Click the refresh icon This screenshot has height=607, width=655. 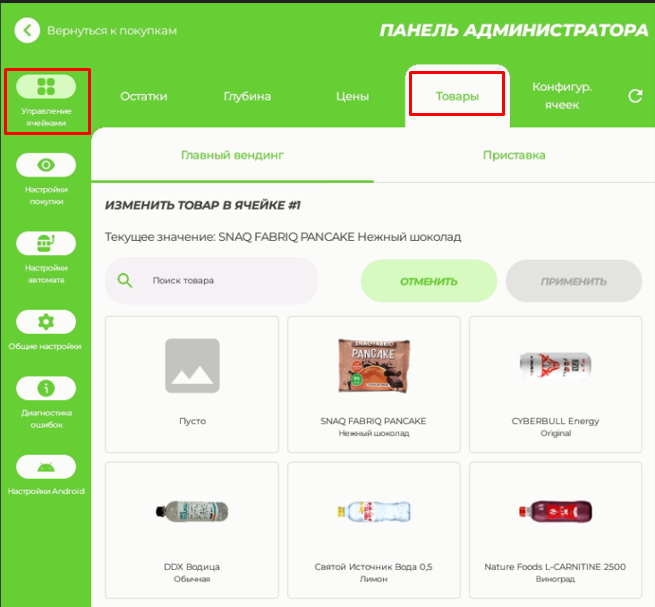point(634,96)
